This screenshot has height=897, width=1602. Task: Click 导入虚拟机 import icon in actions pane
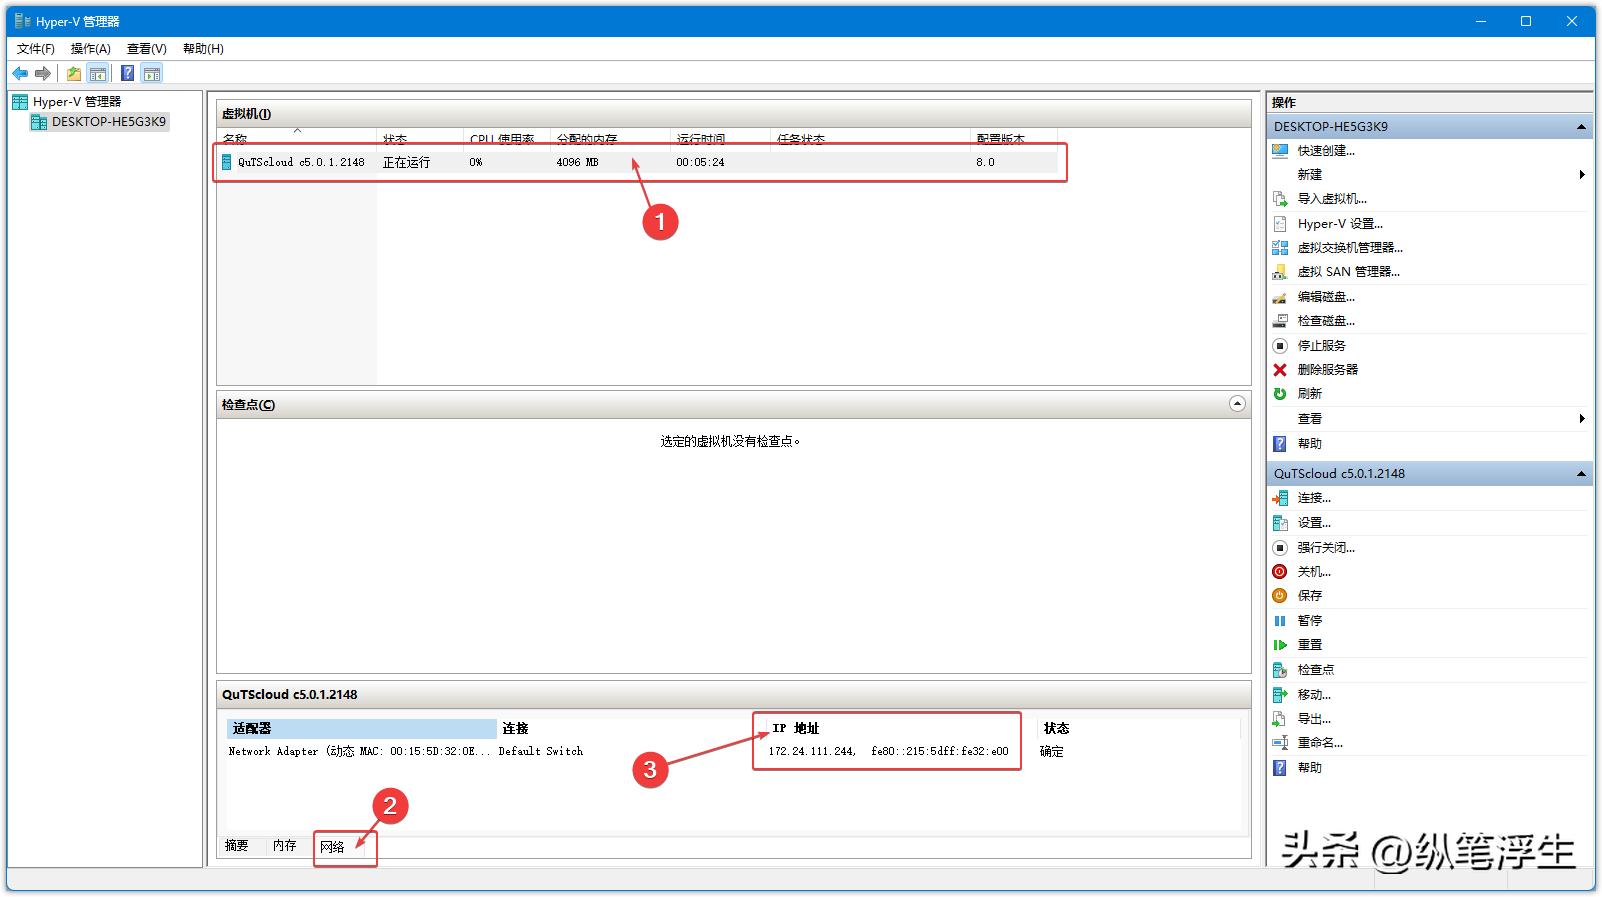point(1280,199)
